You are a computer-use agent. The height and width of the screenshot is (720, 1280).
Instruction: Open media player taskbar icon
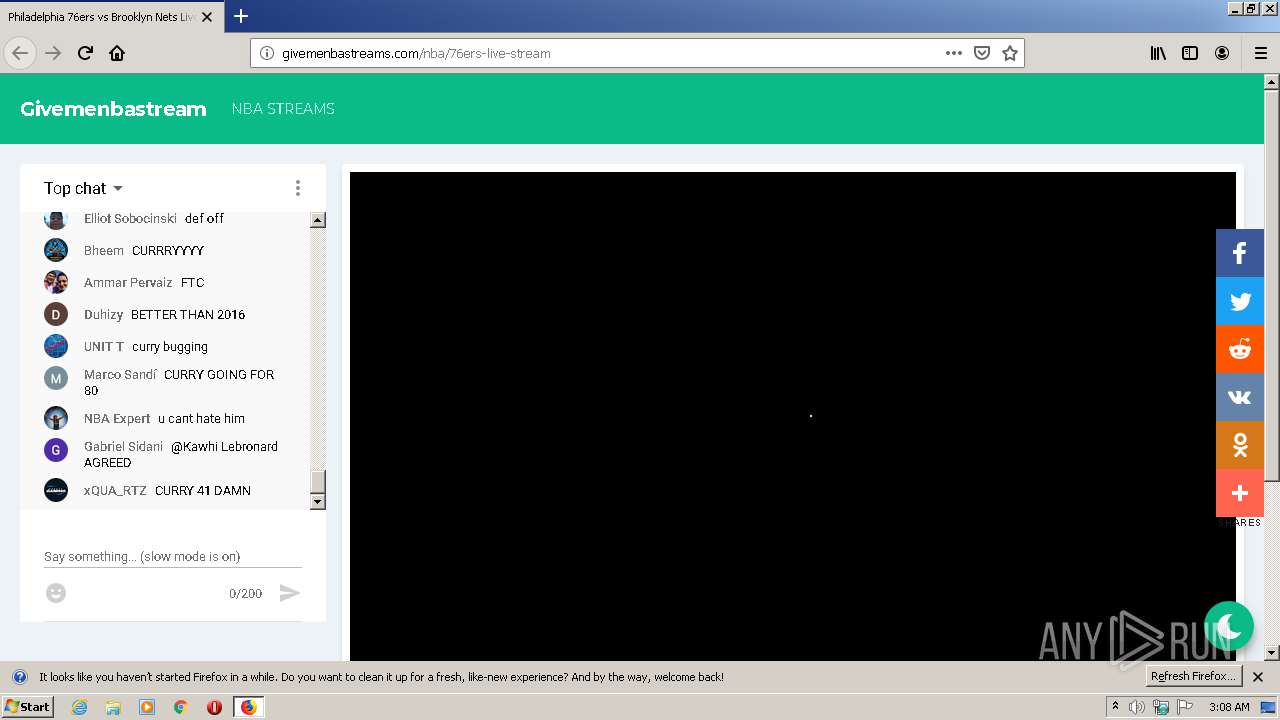147,707
